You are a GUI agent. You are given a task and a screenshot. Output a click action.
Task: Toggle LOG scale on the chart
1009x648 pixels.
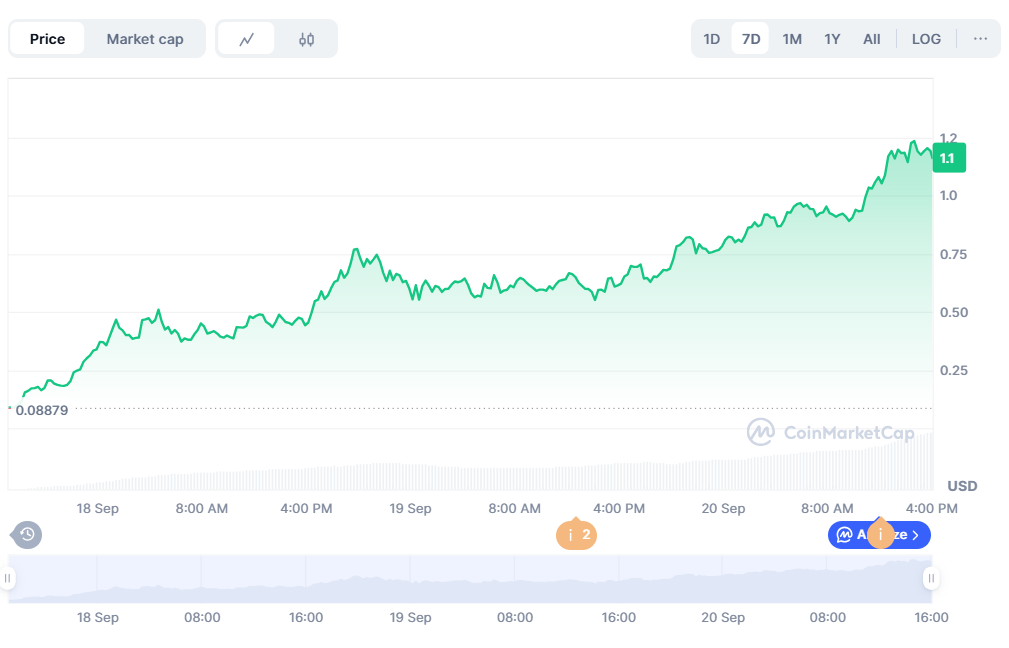926,39
